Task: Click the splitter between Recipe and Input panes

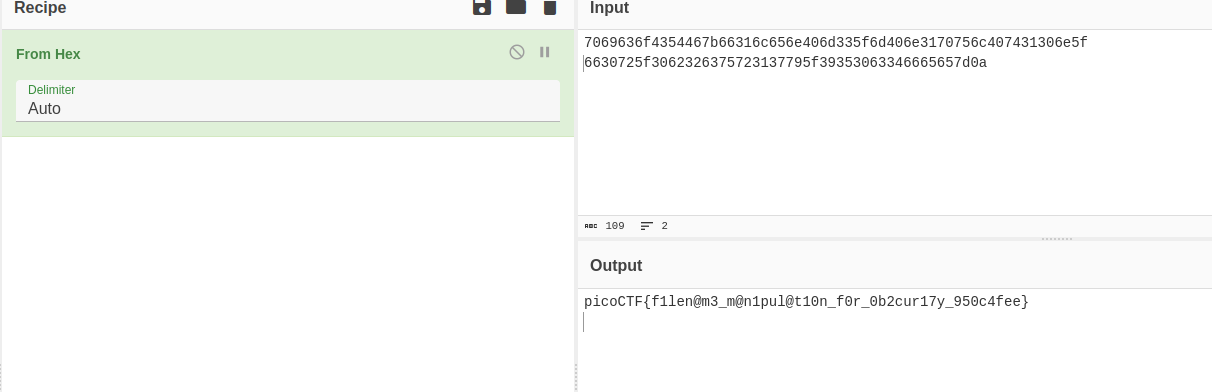Action: [576, 196]
